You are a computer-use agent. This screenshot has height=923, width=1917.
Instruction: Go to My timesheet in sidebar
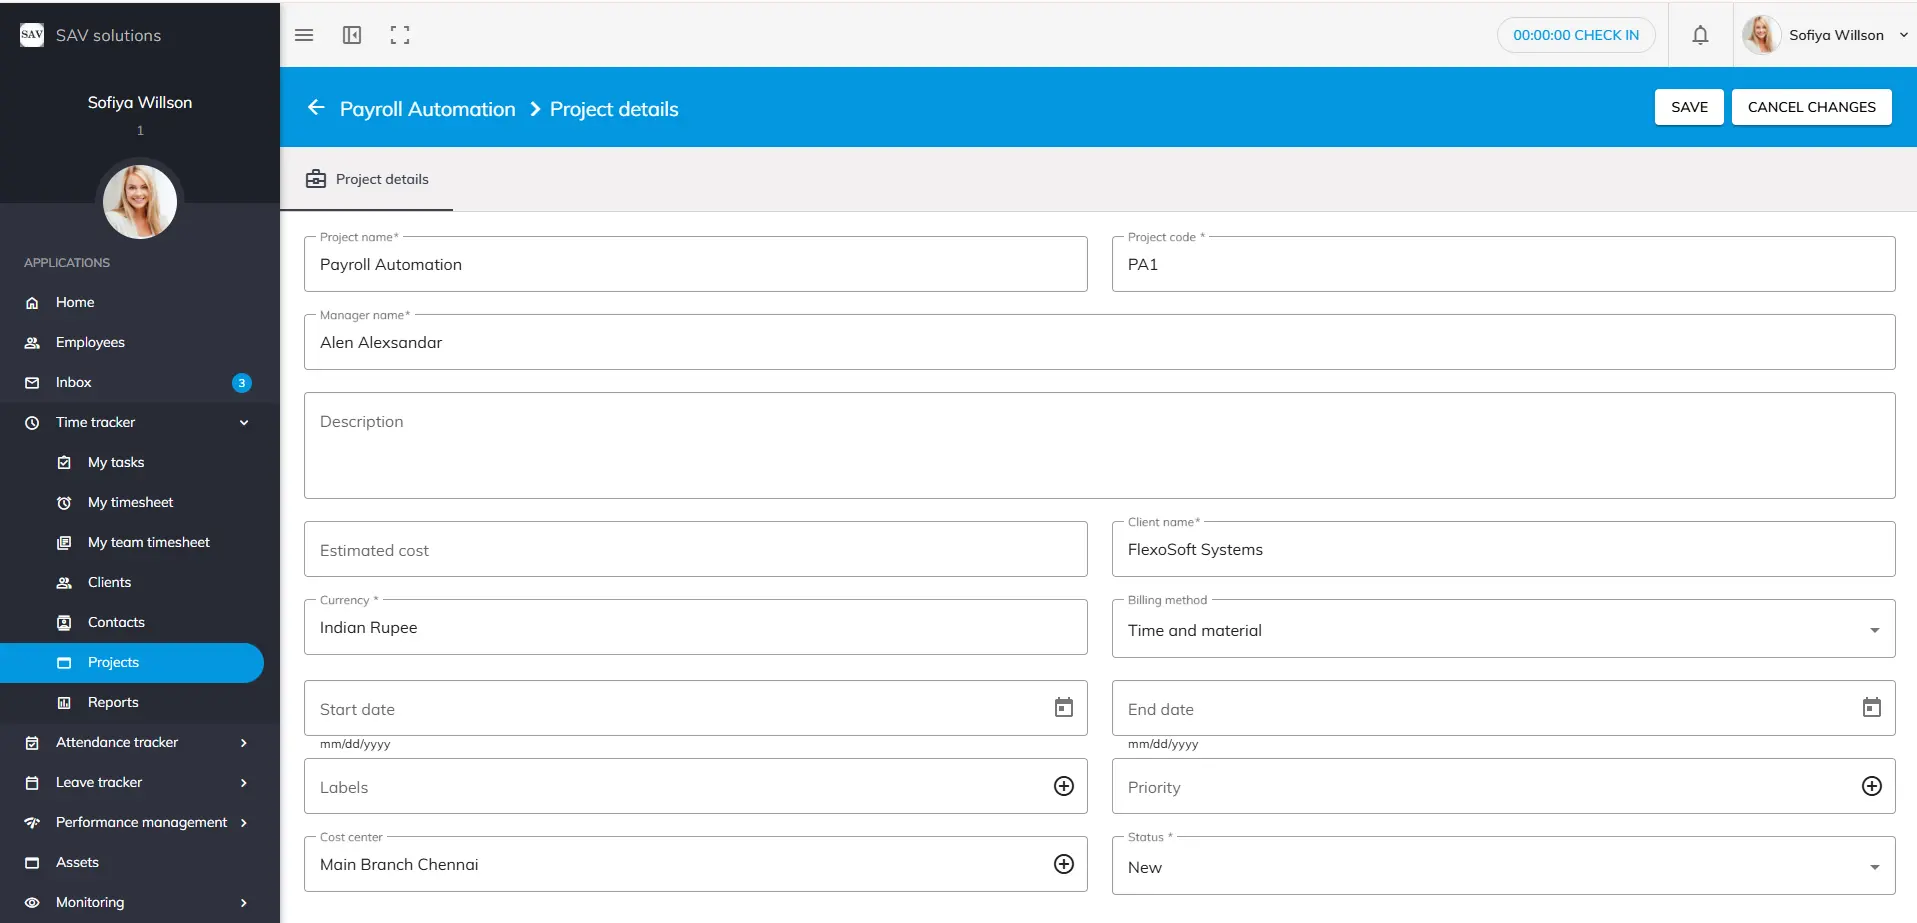click(130, 503)
